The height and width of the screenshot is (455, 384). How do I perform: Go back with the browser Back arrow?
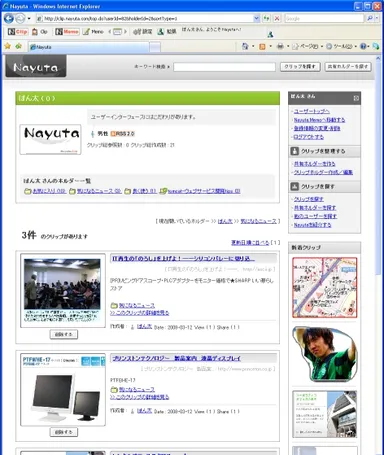[9, 18]
